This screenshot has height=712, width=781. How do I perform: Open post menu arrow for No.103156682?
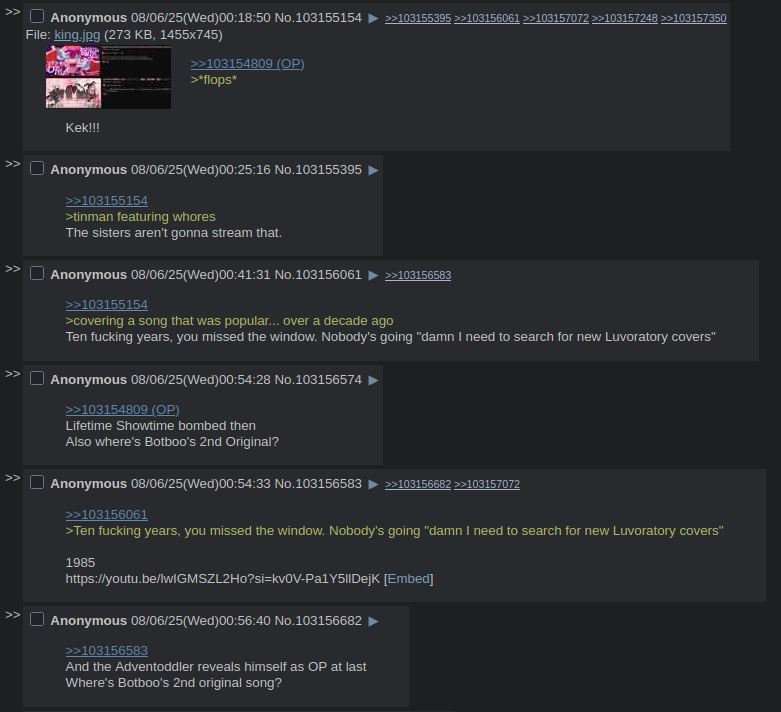pyautogui.click(x=373, y=621)
